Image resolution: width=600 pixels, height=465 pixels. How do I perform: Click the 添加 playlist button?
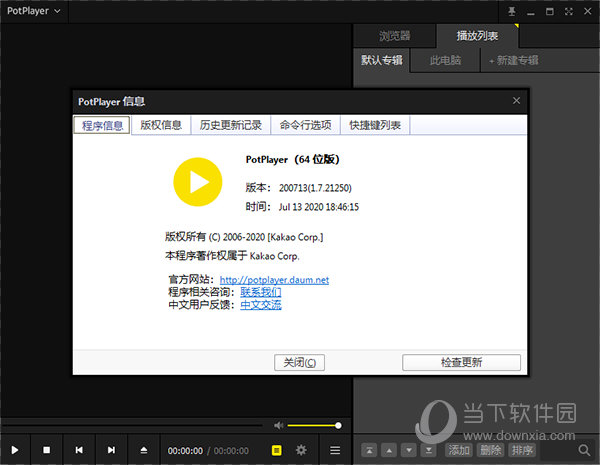(x=459, y=450)
